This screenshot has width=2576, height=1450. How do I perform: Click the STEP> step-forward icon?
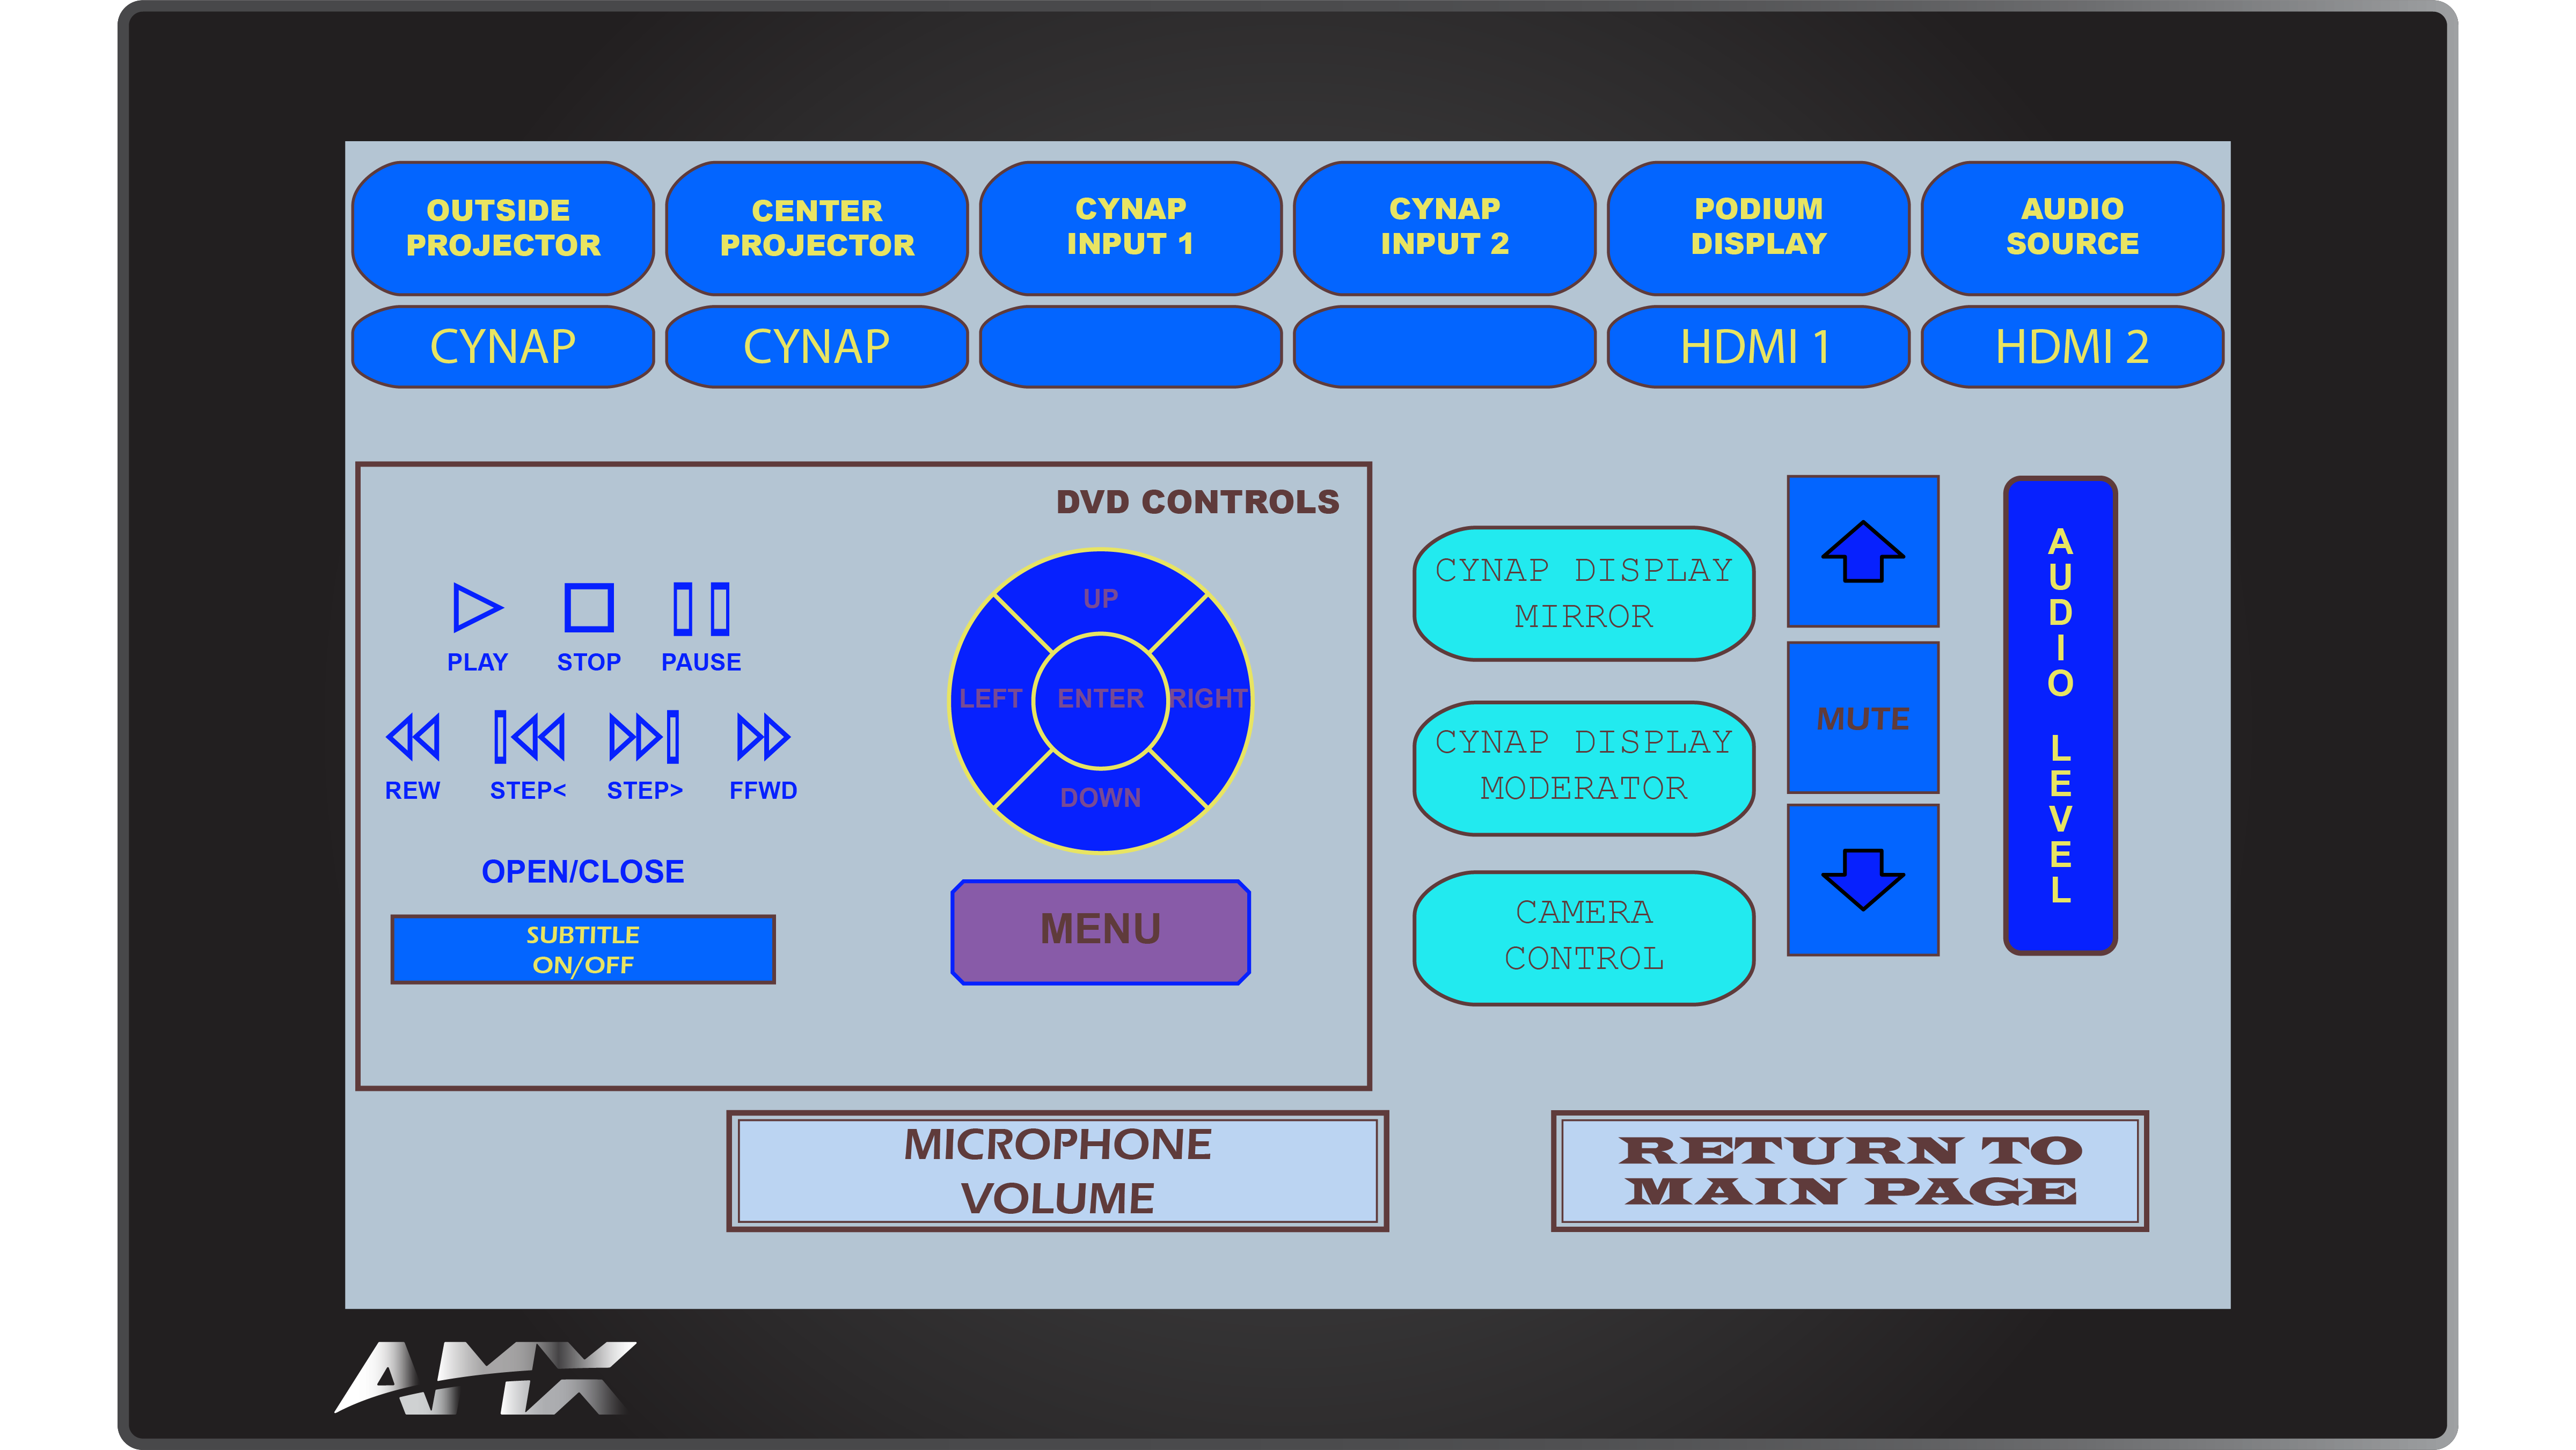coord(645,738)
